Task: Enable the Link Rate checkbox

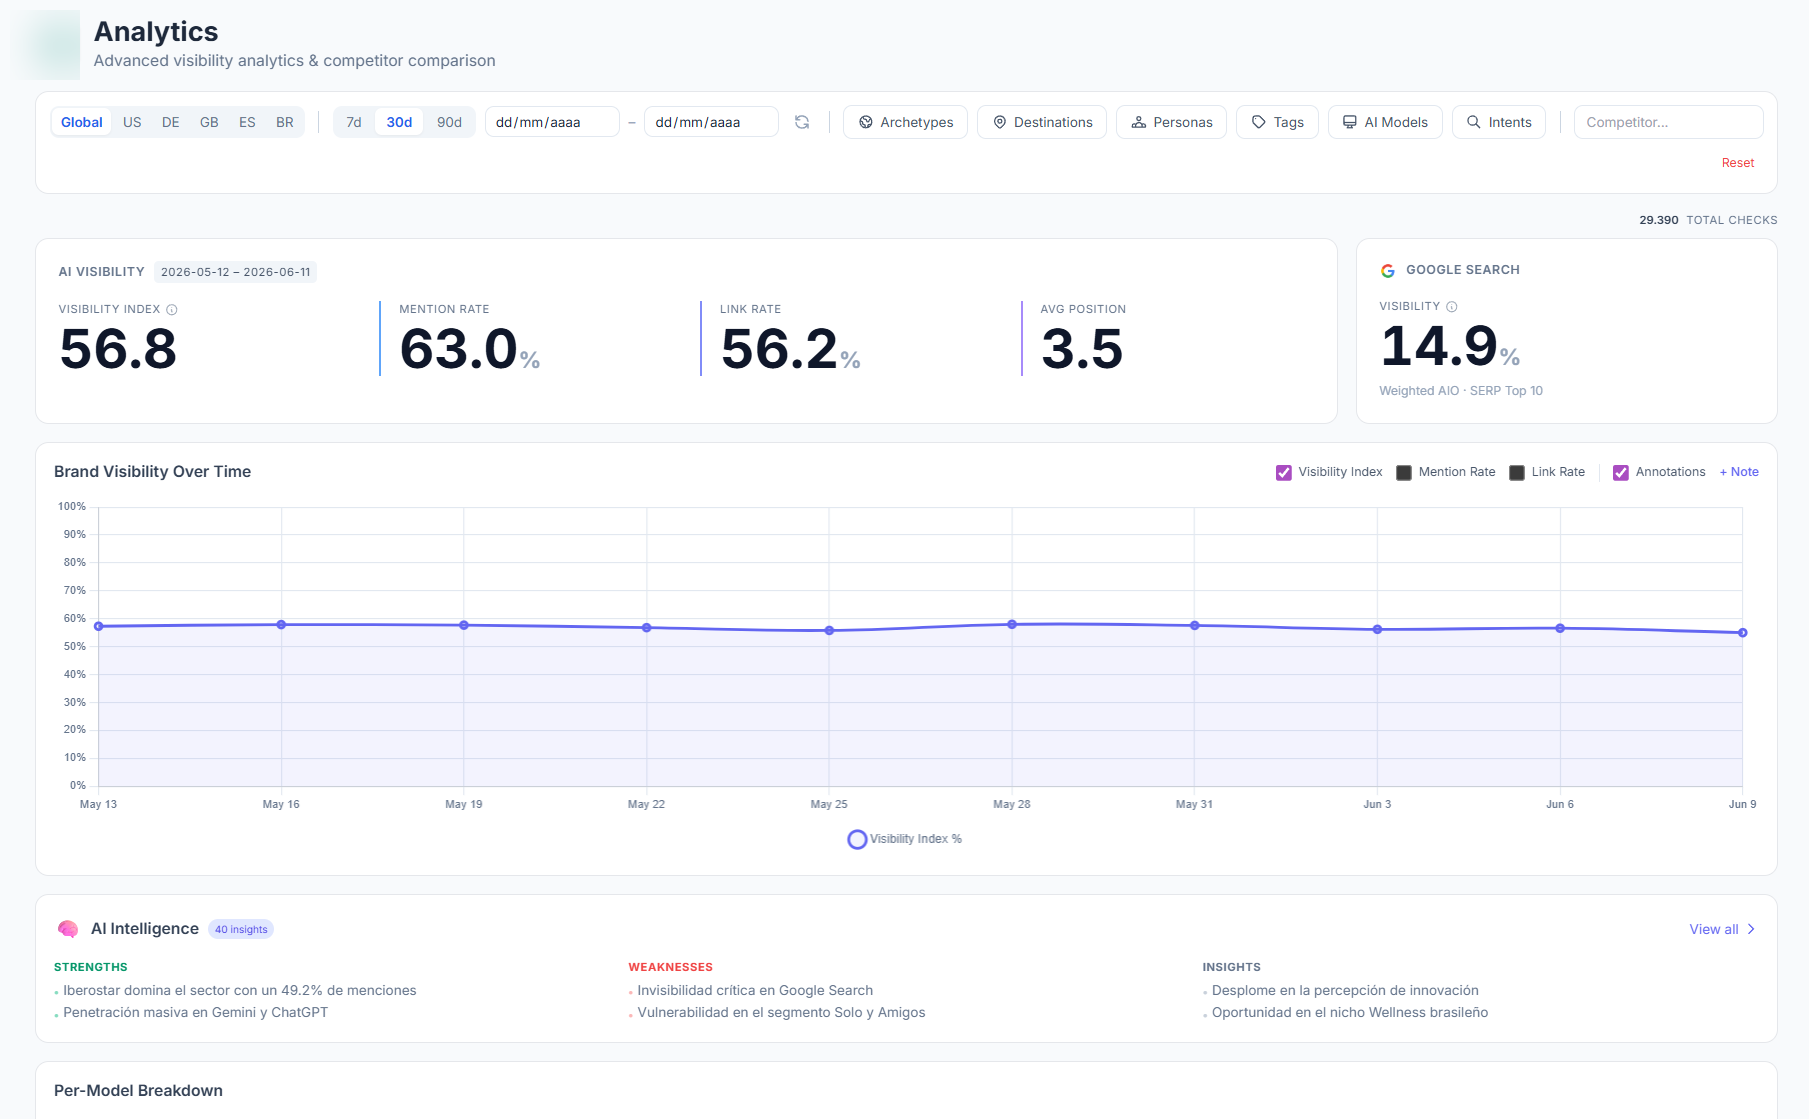Action: click(1517, 473)
